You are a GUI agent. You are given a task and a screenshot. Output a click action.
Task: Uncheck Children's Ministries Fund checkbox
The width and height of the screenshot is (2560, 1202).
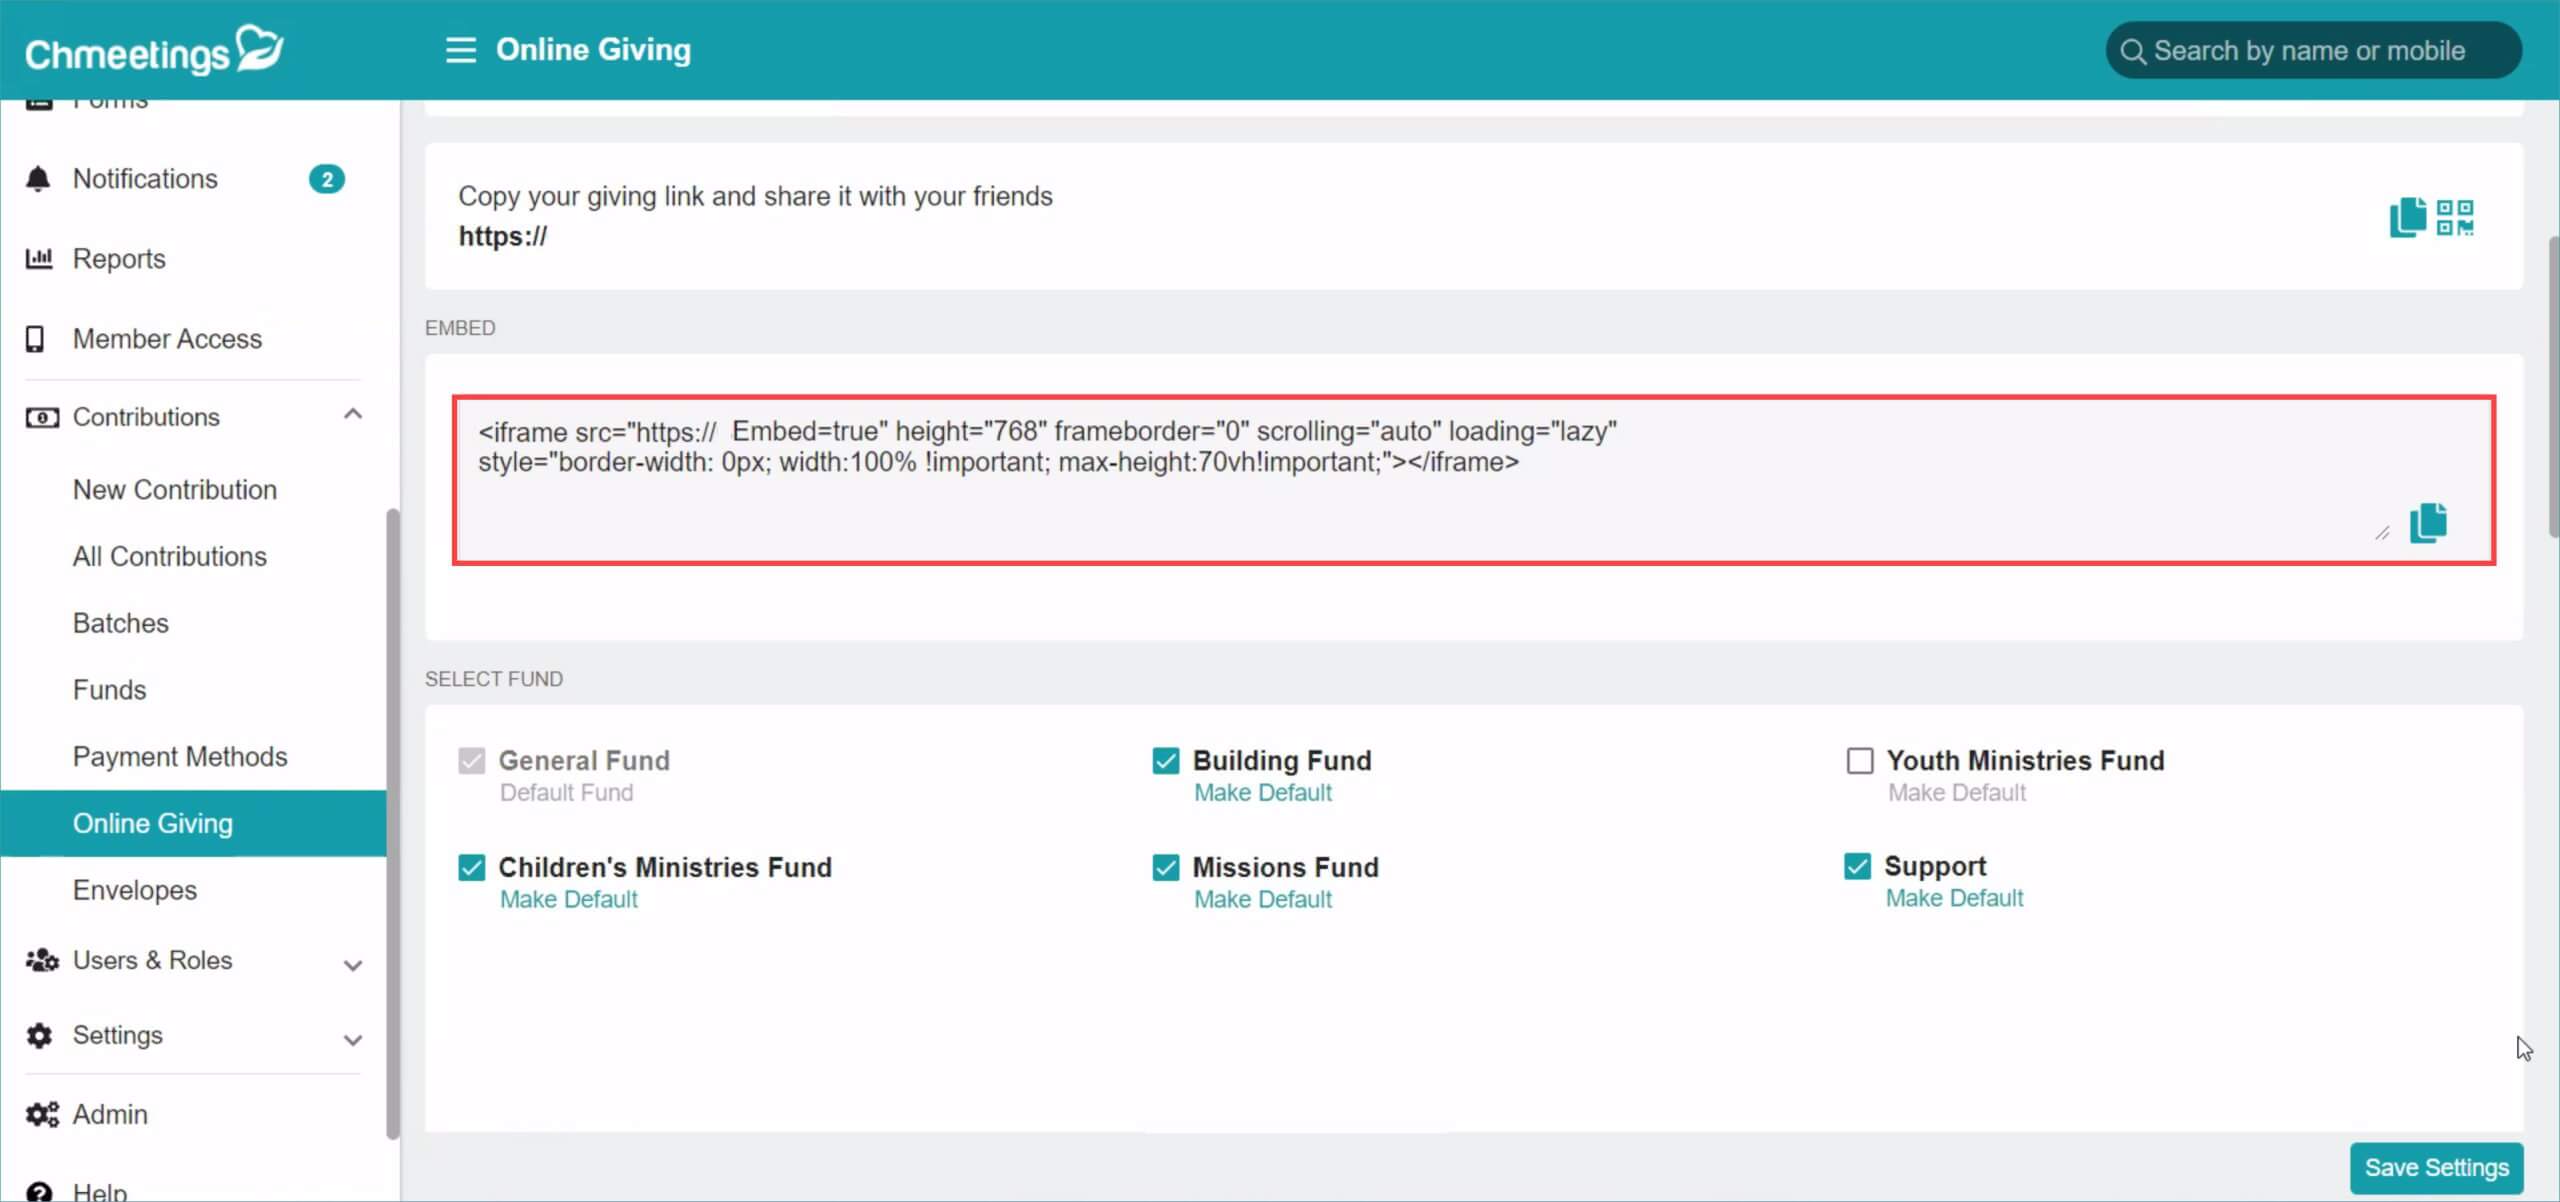pyautogui.click(x=471, y=867)
